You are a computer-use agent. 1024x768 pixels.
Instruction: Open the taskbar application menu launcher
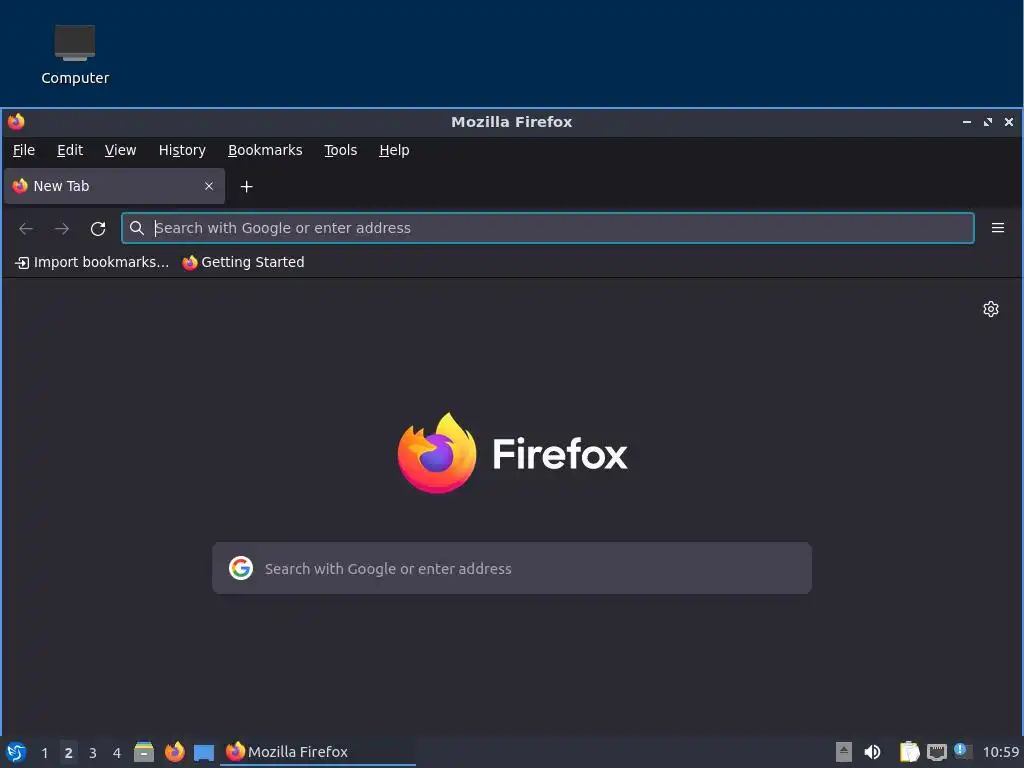tap(16, 752)
